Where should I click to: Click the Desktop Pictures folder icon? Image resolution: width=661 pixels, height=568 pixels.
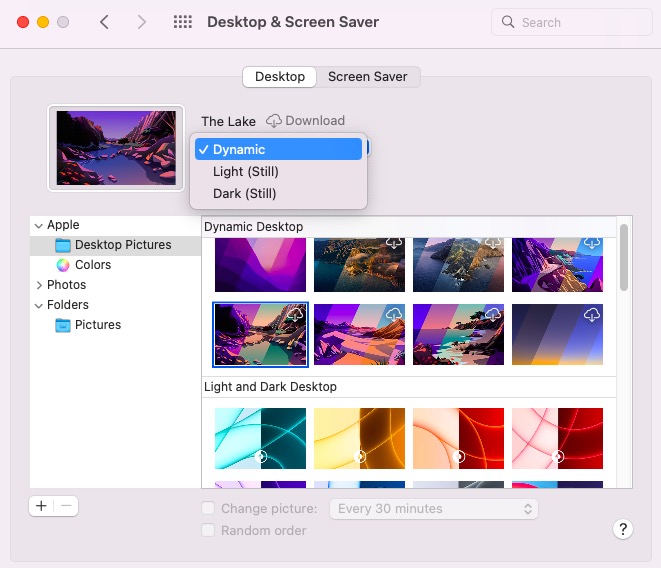[63, 245]
